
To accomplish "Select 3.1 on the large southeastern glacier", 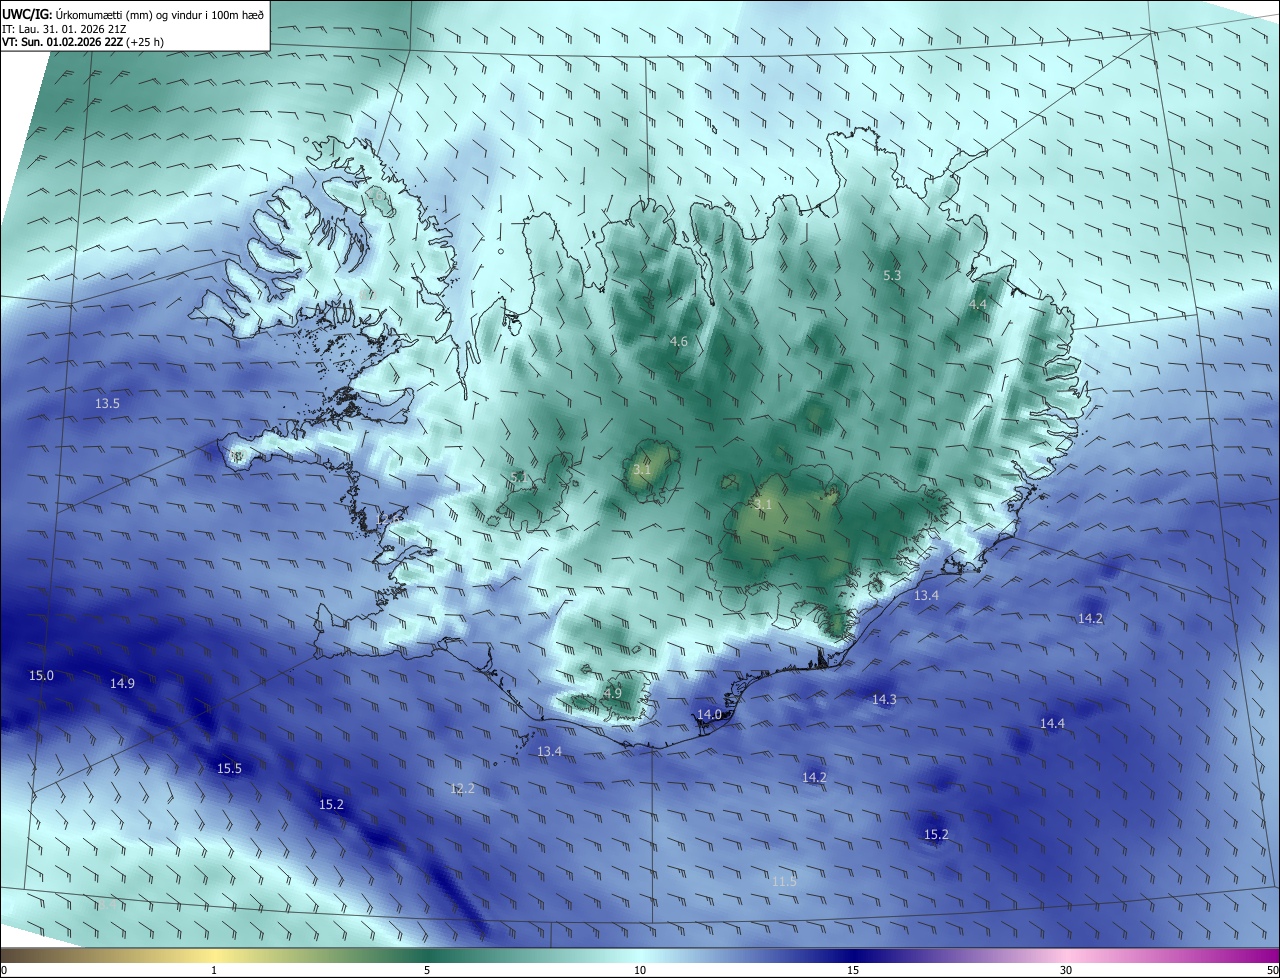I will pyautogui.click(x=763, y=505).
